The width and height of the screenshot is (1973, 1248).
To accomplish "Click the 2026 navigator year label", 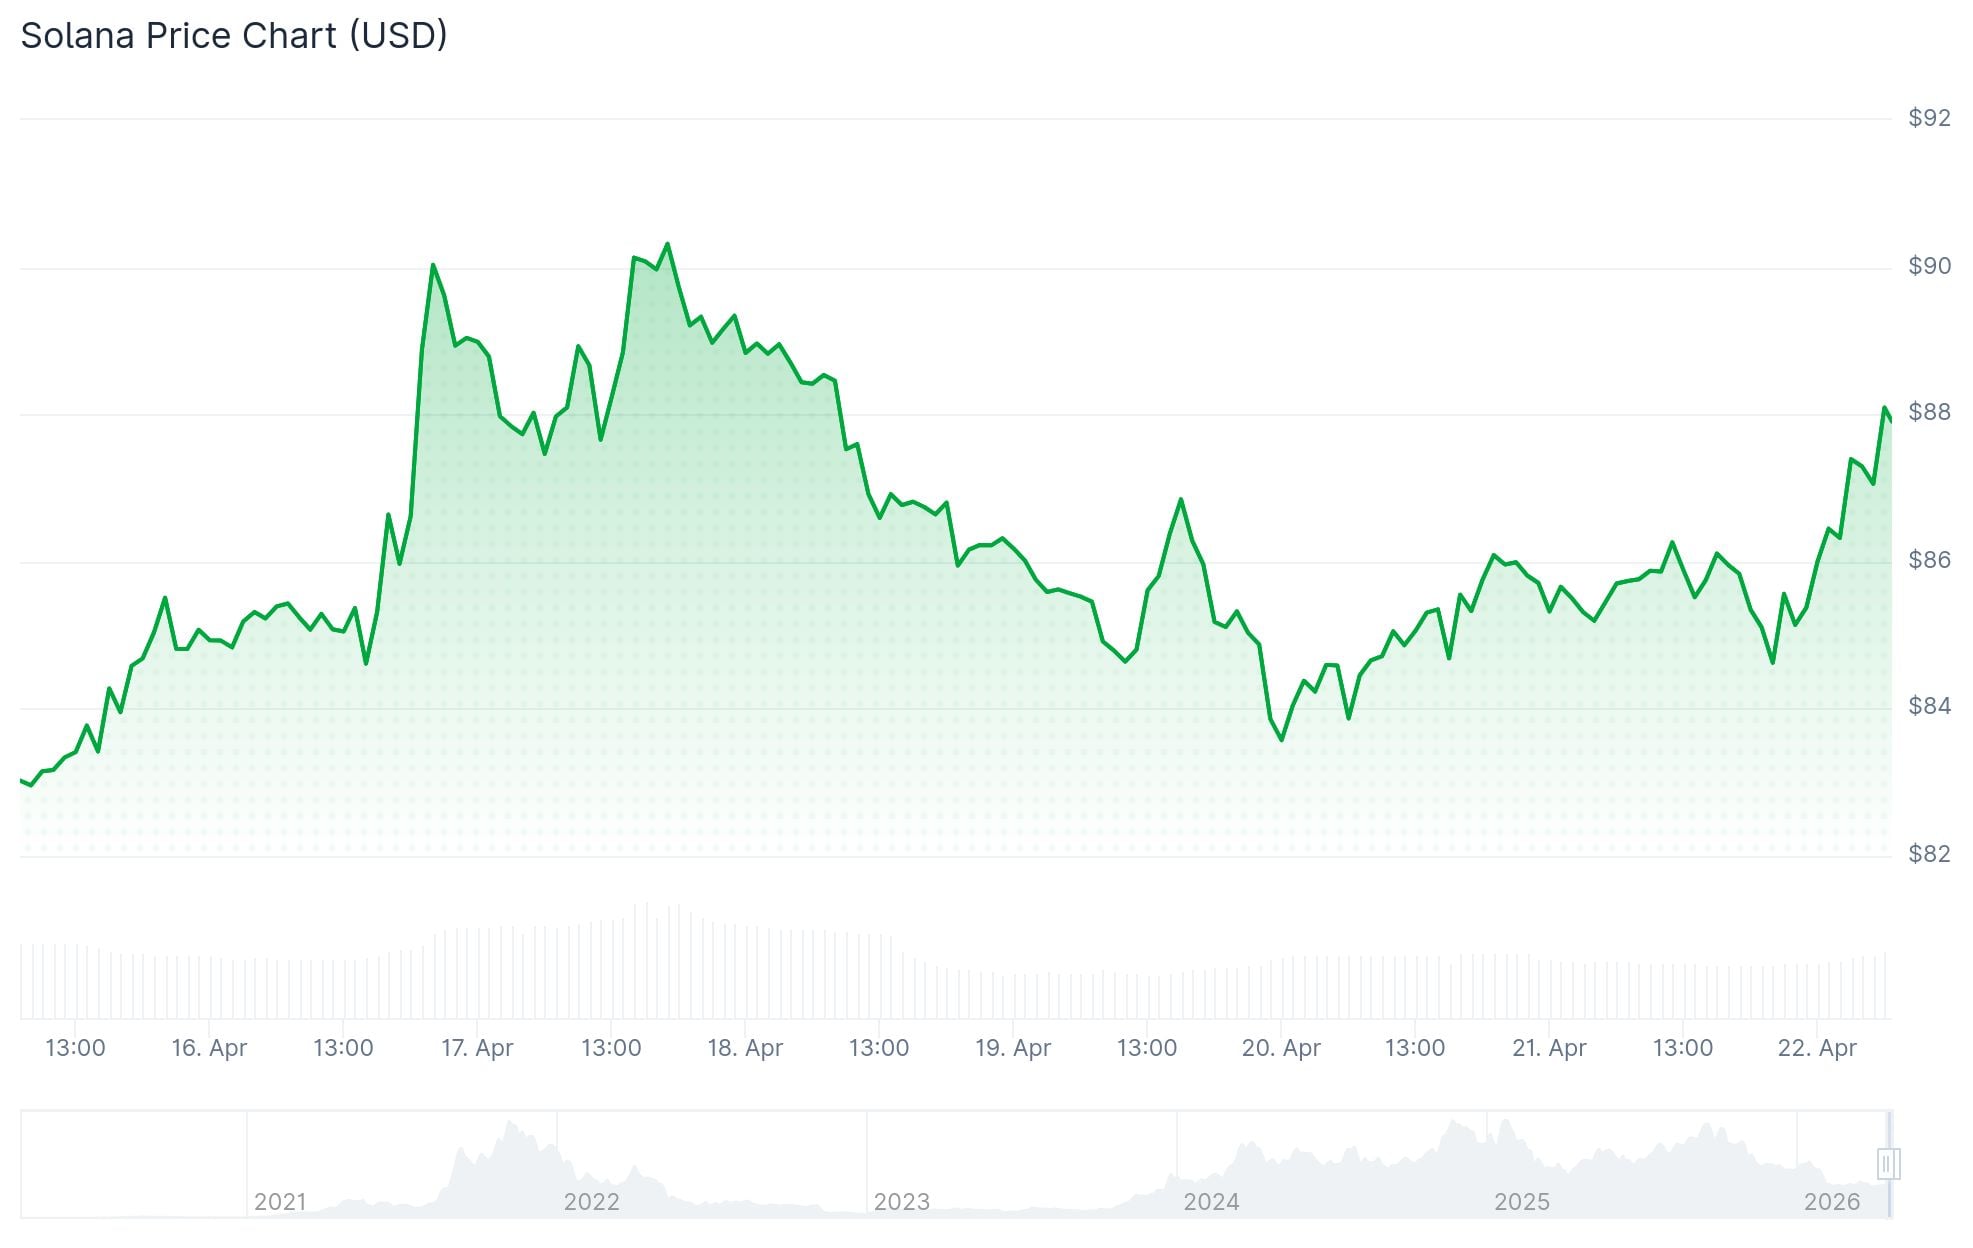I will coord(1831,1201).
